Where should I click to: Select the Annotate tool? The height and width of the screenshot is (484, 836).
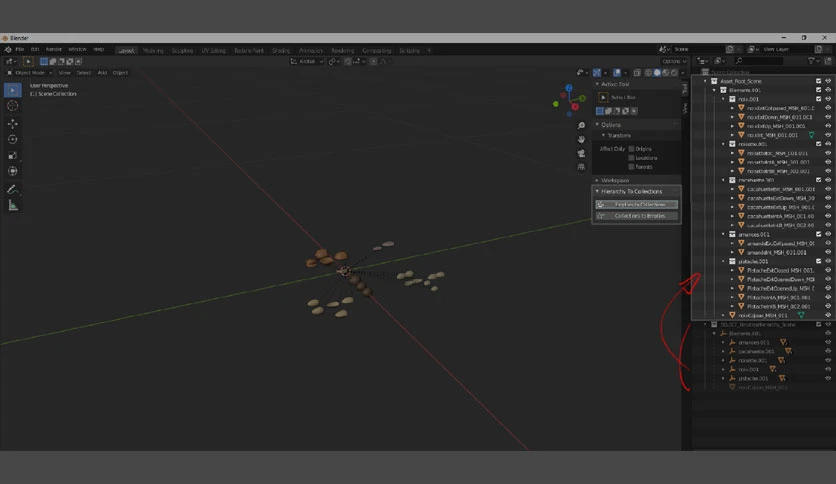[x=13, y=189]
